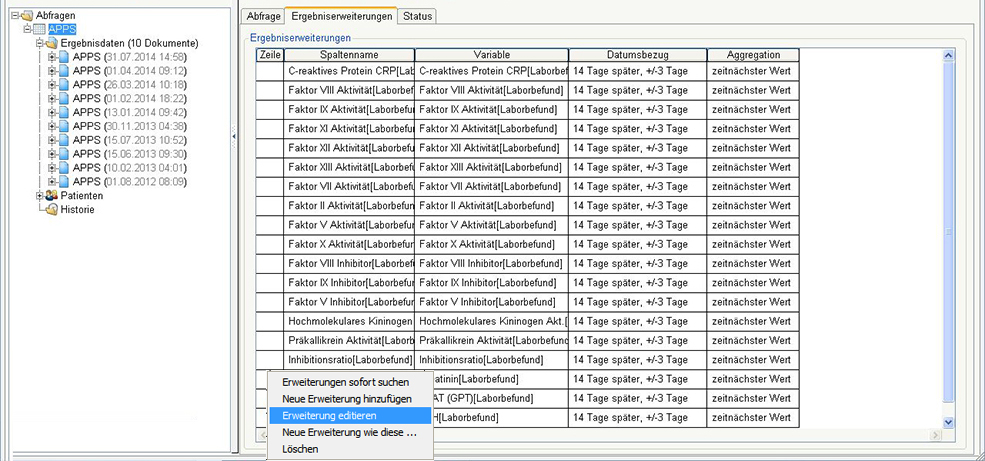
Task: Click 'Löschen' in the context menu
Action: click(x=300, y=449)
